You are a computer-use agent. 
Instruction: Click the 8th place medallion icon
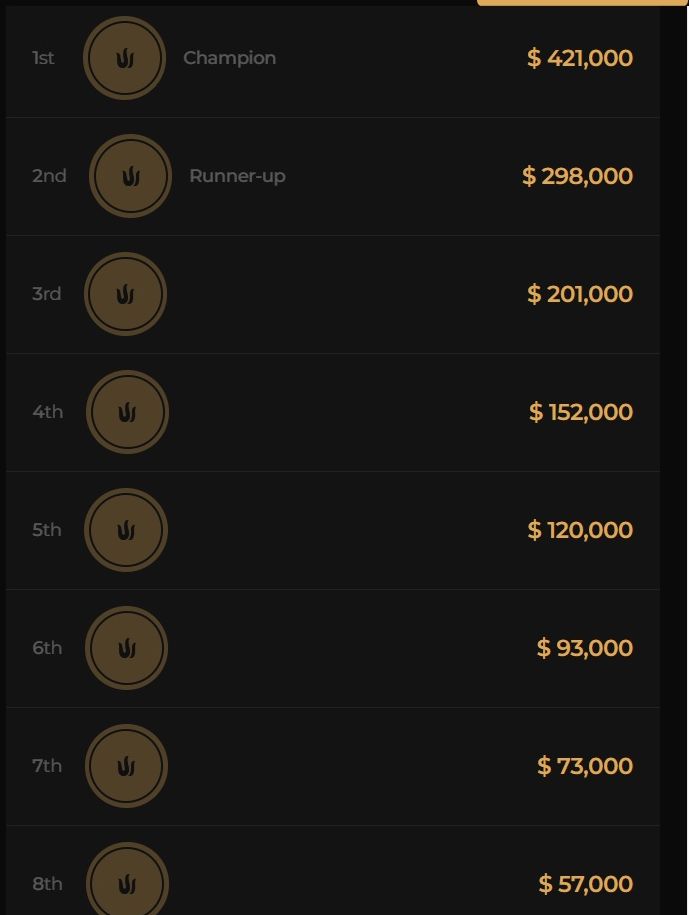127,883
